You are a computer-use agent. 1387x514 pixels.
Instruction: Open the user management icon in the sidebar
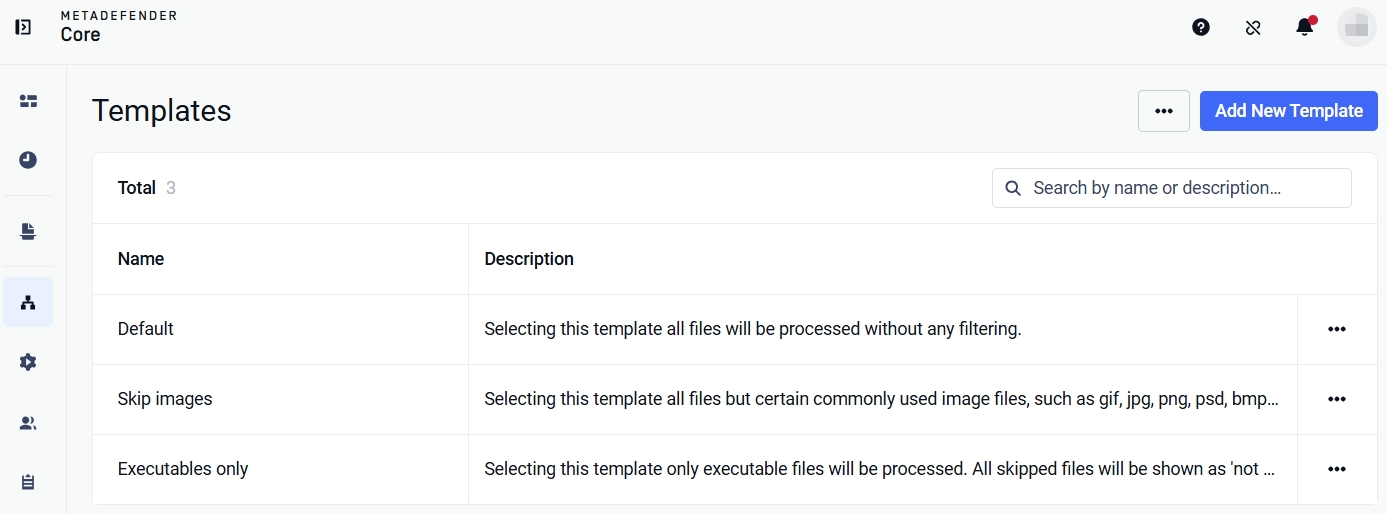pos(28,423)
